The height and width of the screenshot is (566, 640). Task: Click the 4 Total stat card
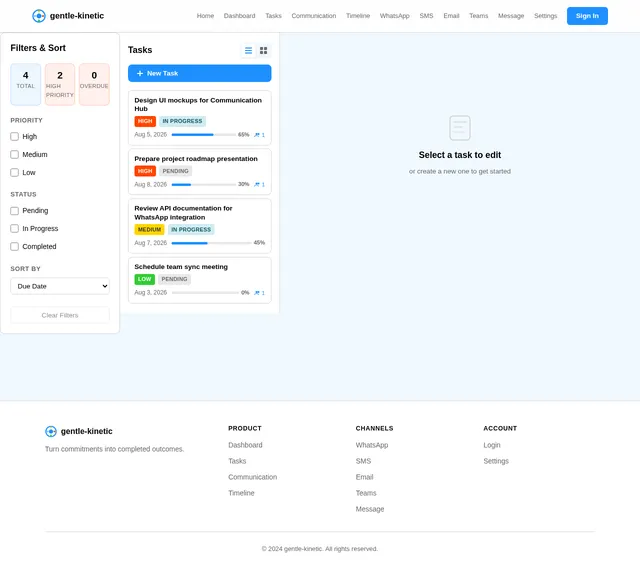pos(26,84)
